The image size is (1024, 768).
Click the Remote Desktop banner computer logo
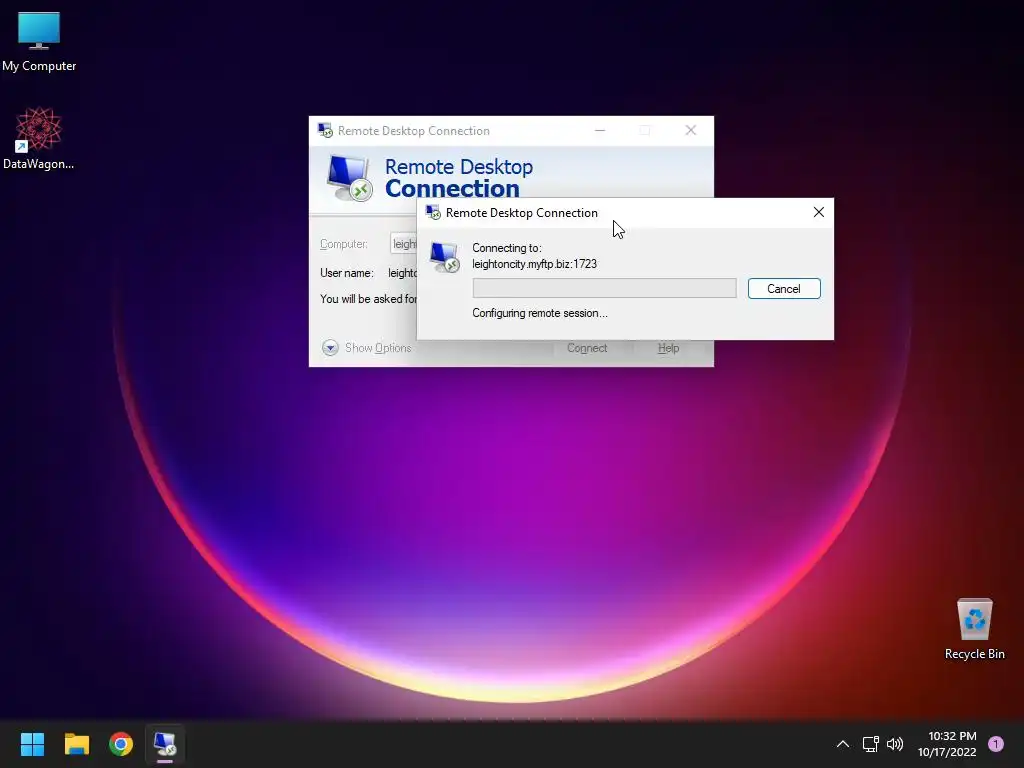349,178
